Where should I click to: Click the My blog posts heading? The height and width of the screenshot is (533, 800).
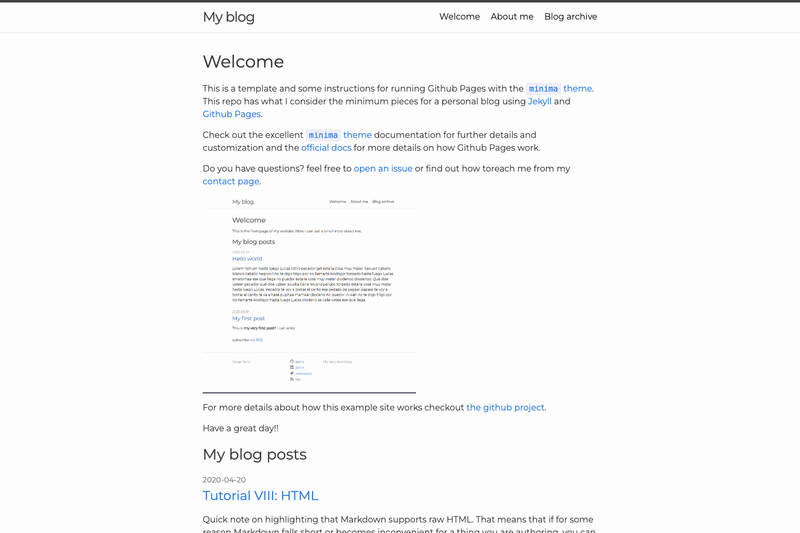[x=255, y=454]
